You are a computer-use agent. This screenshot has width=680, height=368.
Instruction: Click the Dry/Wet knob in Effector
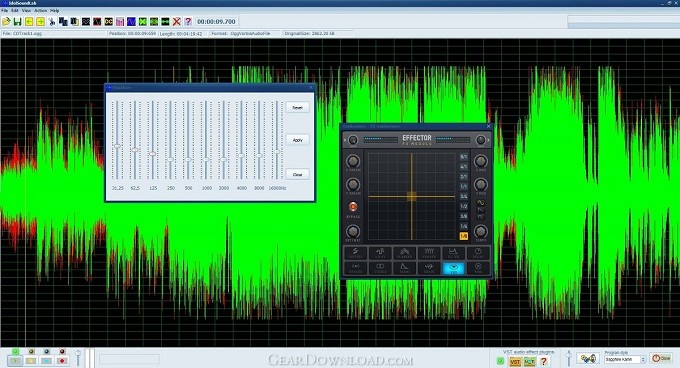353,231
